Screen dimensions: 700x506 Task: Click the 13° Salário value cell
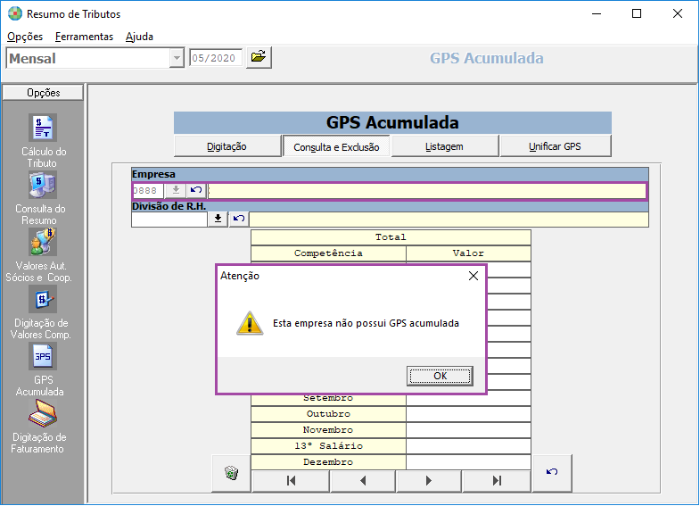(468, 446)
